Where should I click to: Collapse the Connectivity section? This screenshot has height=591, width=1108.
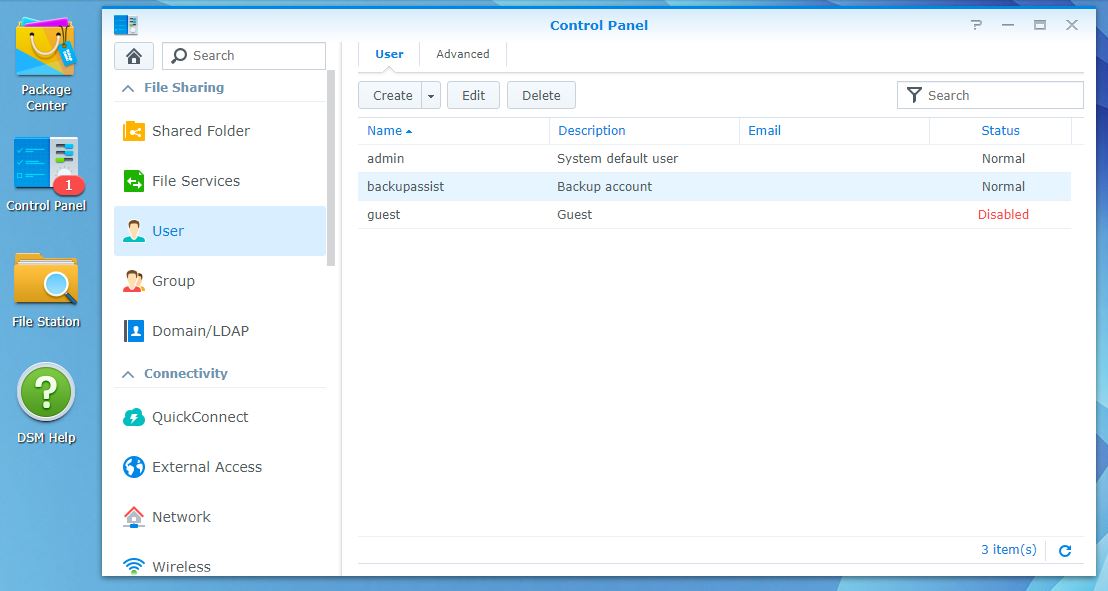[x=128, y=374]
